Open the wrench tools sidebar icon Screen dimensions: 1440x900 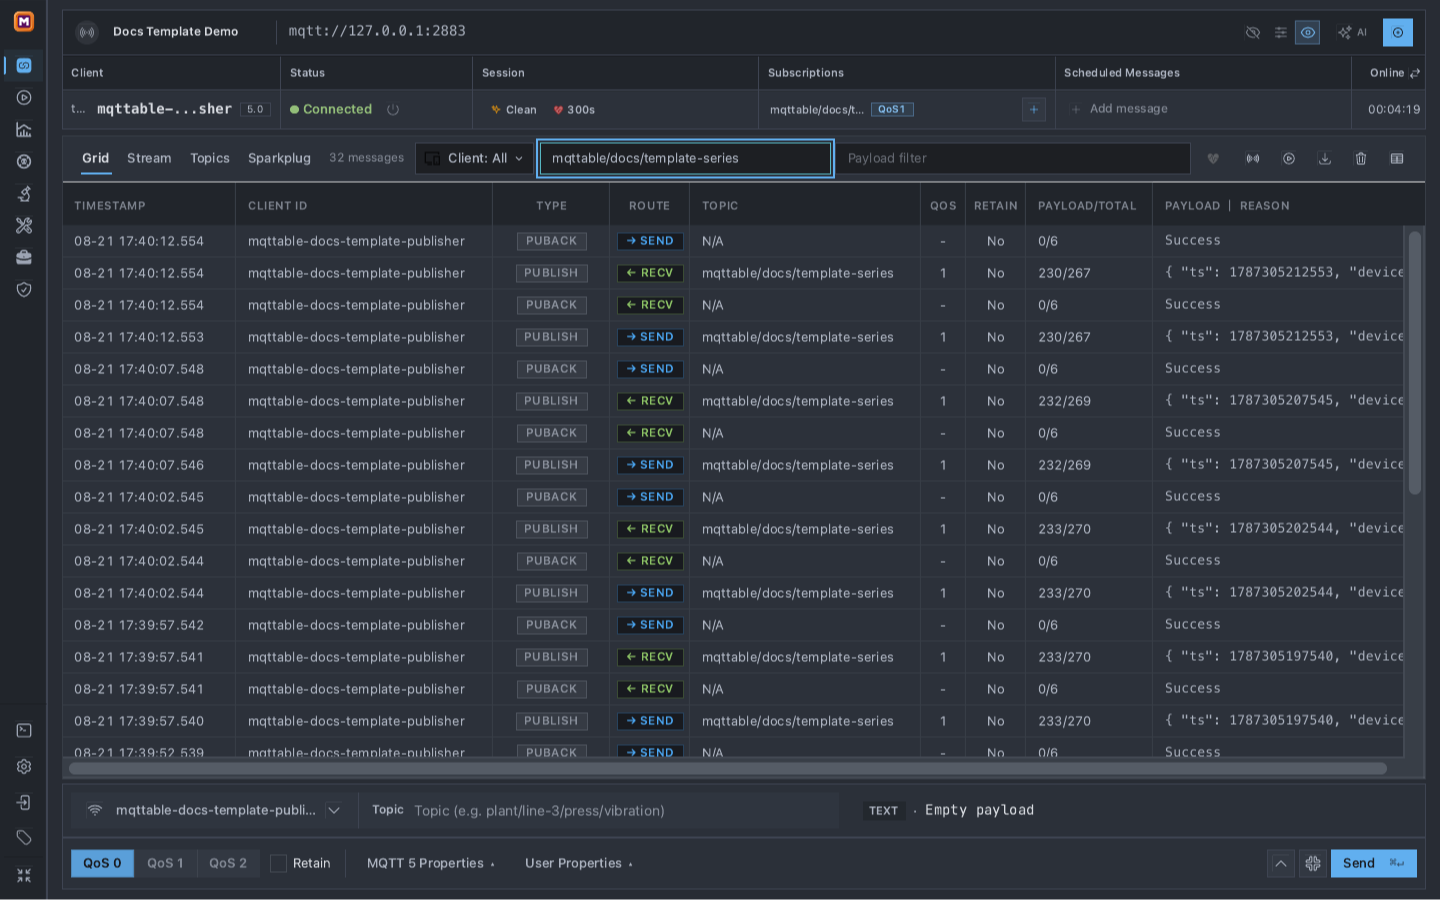pos(24,226)
